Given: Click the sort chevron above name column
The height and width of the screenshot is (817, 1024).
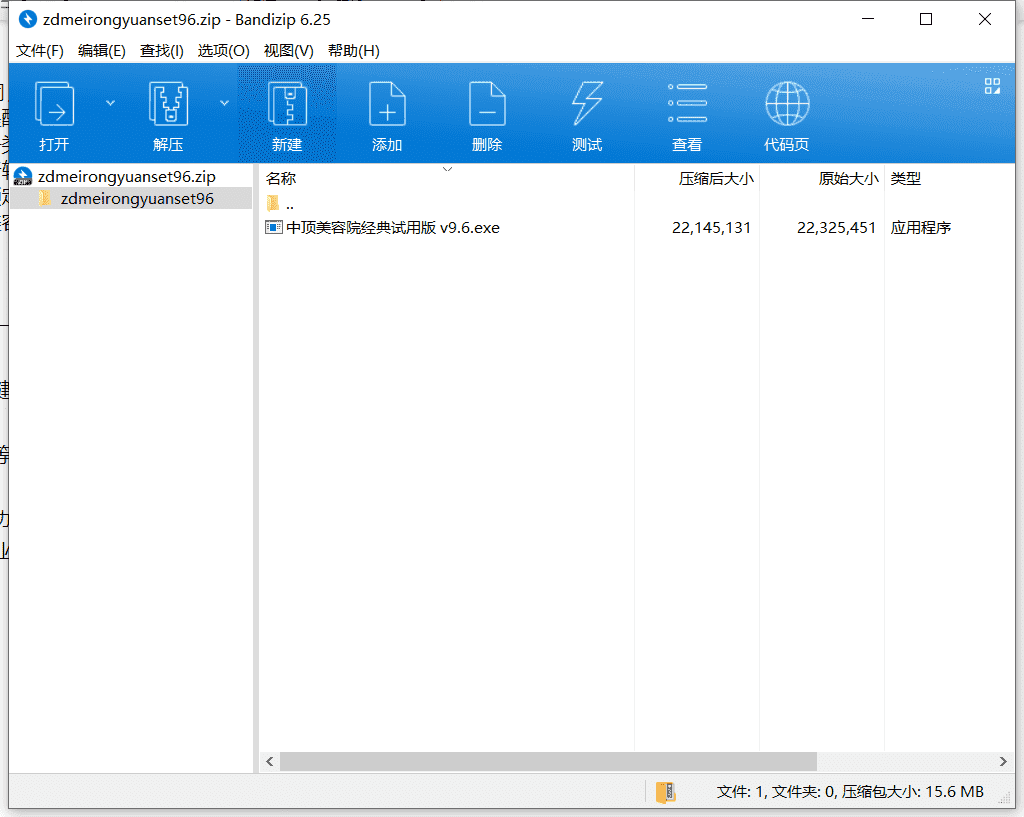Looking at the screenshot, I should [x=447, y=169].
